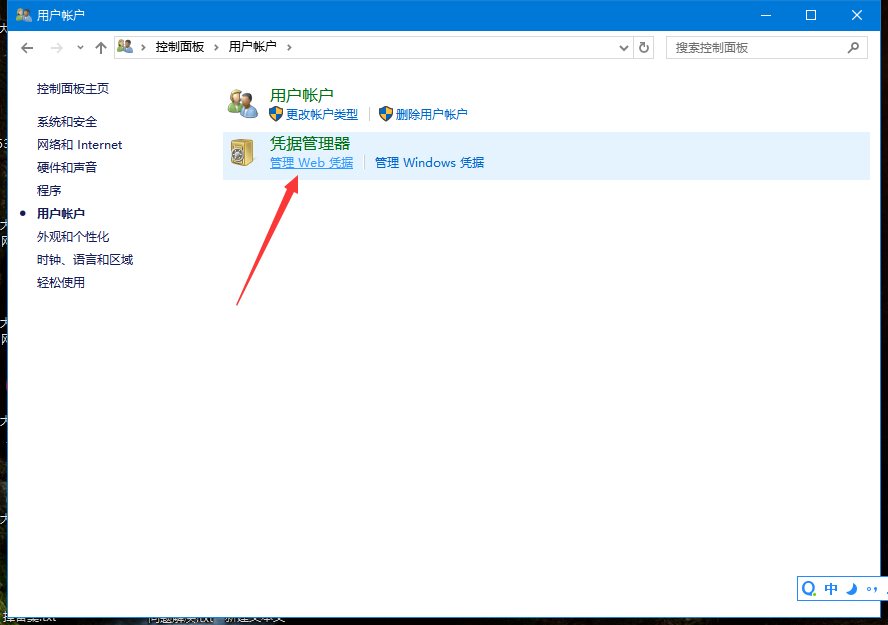The height and width of the screenshot is (625, 888).
Task: Toggle 中 Chinese input mode
Action: click(x=831, y=589)
